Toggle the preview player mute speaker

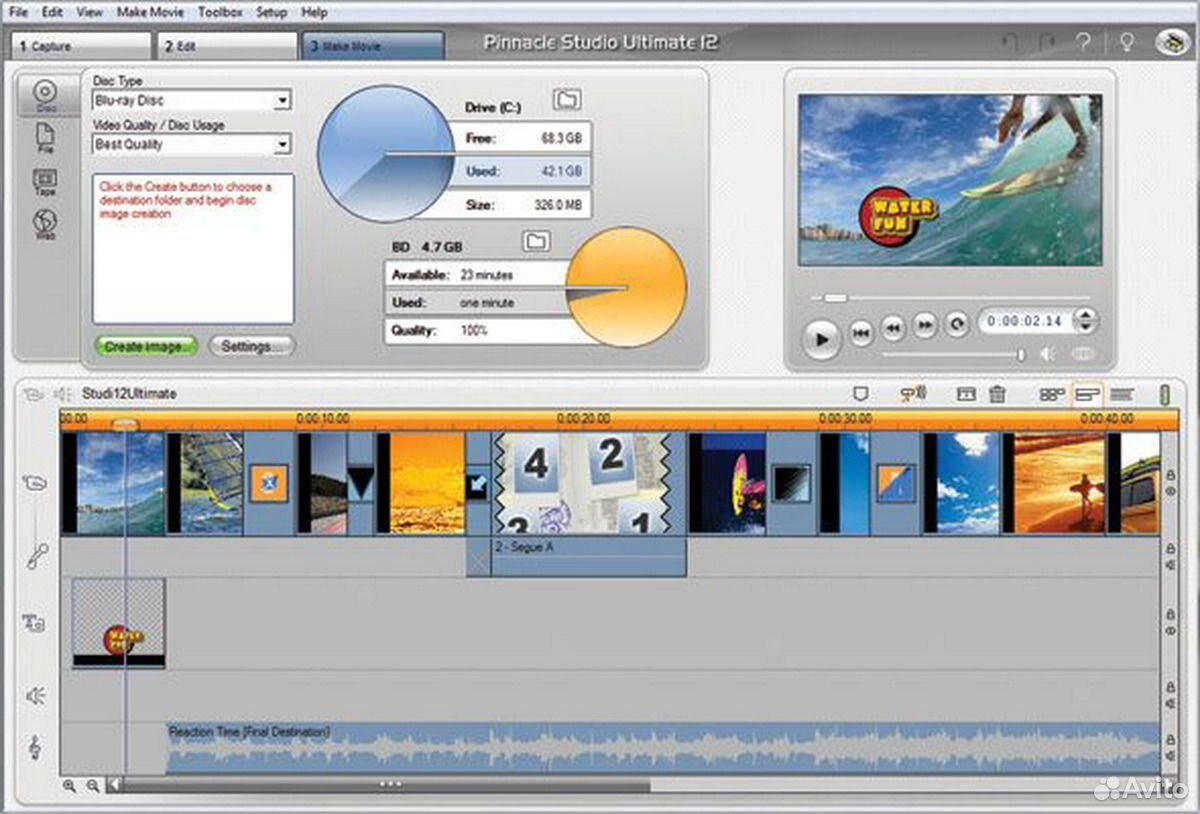point(1048,353)
